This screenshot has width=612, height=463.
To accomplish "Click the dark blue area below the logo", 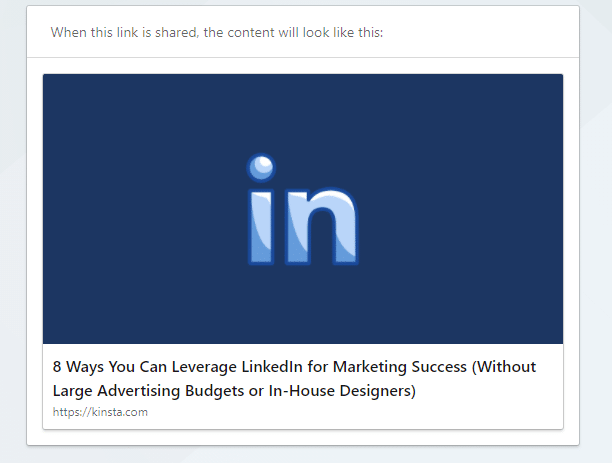I will [302, 310].
